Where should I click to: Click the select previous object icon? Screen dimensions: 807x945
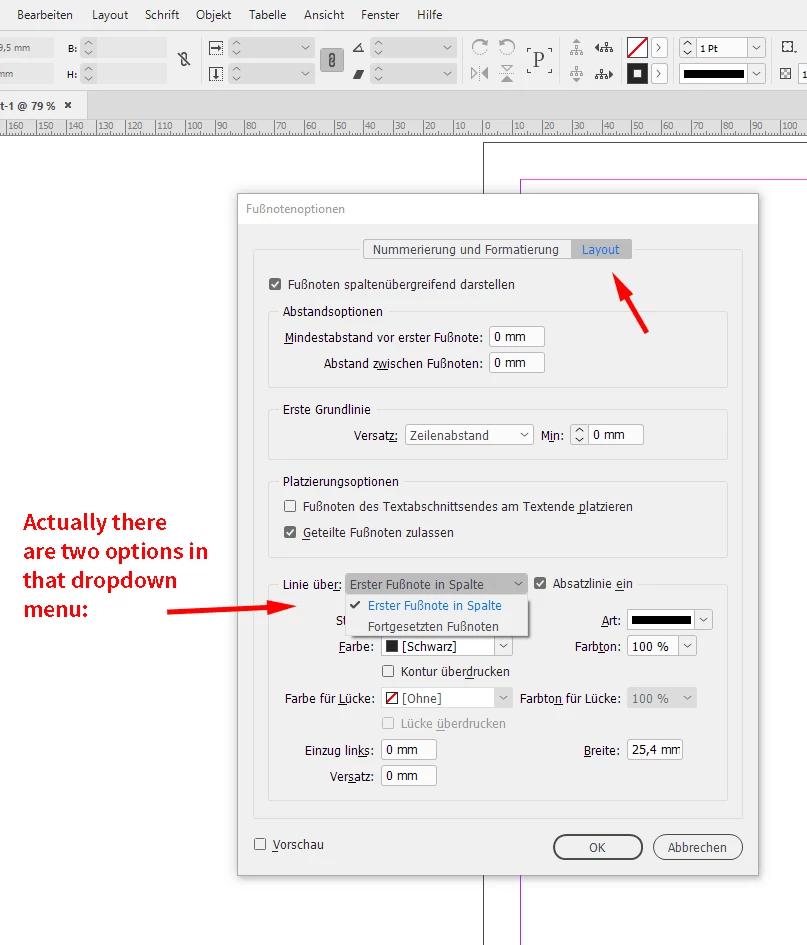[x=604, y=47]
